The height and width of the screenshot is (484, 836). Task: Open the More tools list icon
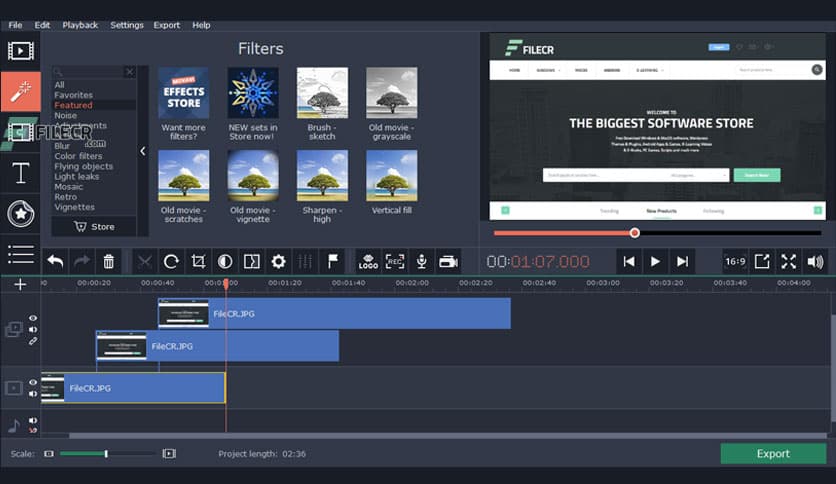(21, 254)
